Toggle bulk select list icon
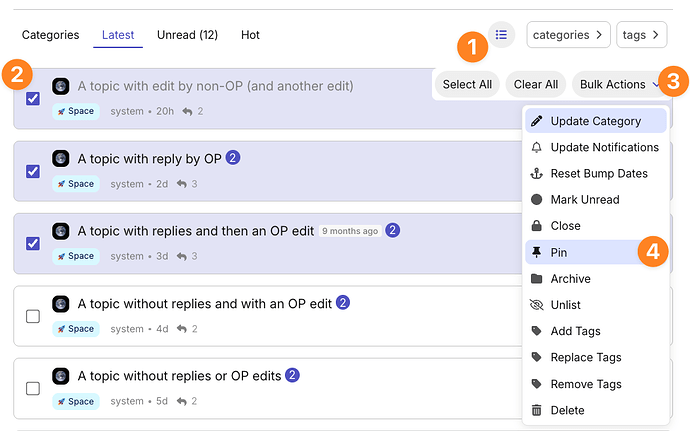690x431 pixels. tap(501, 34)
